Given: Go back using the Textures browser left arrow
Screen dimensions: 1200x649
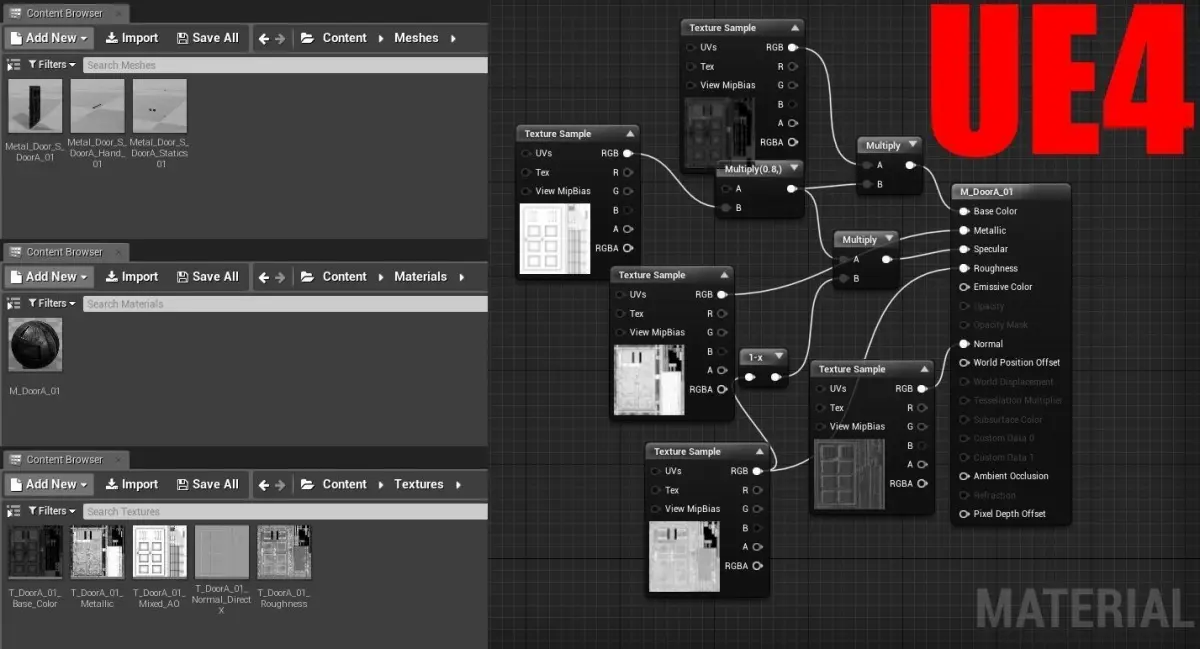Looking at the screenshot, I should coord(263,485).
